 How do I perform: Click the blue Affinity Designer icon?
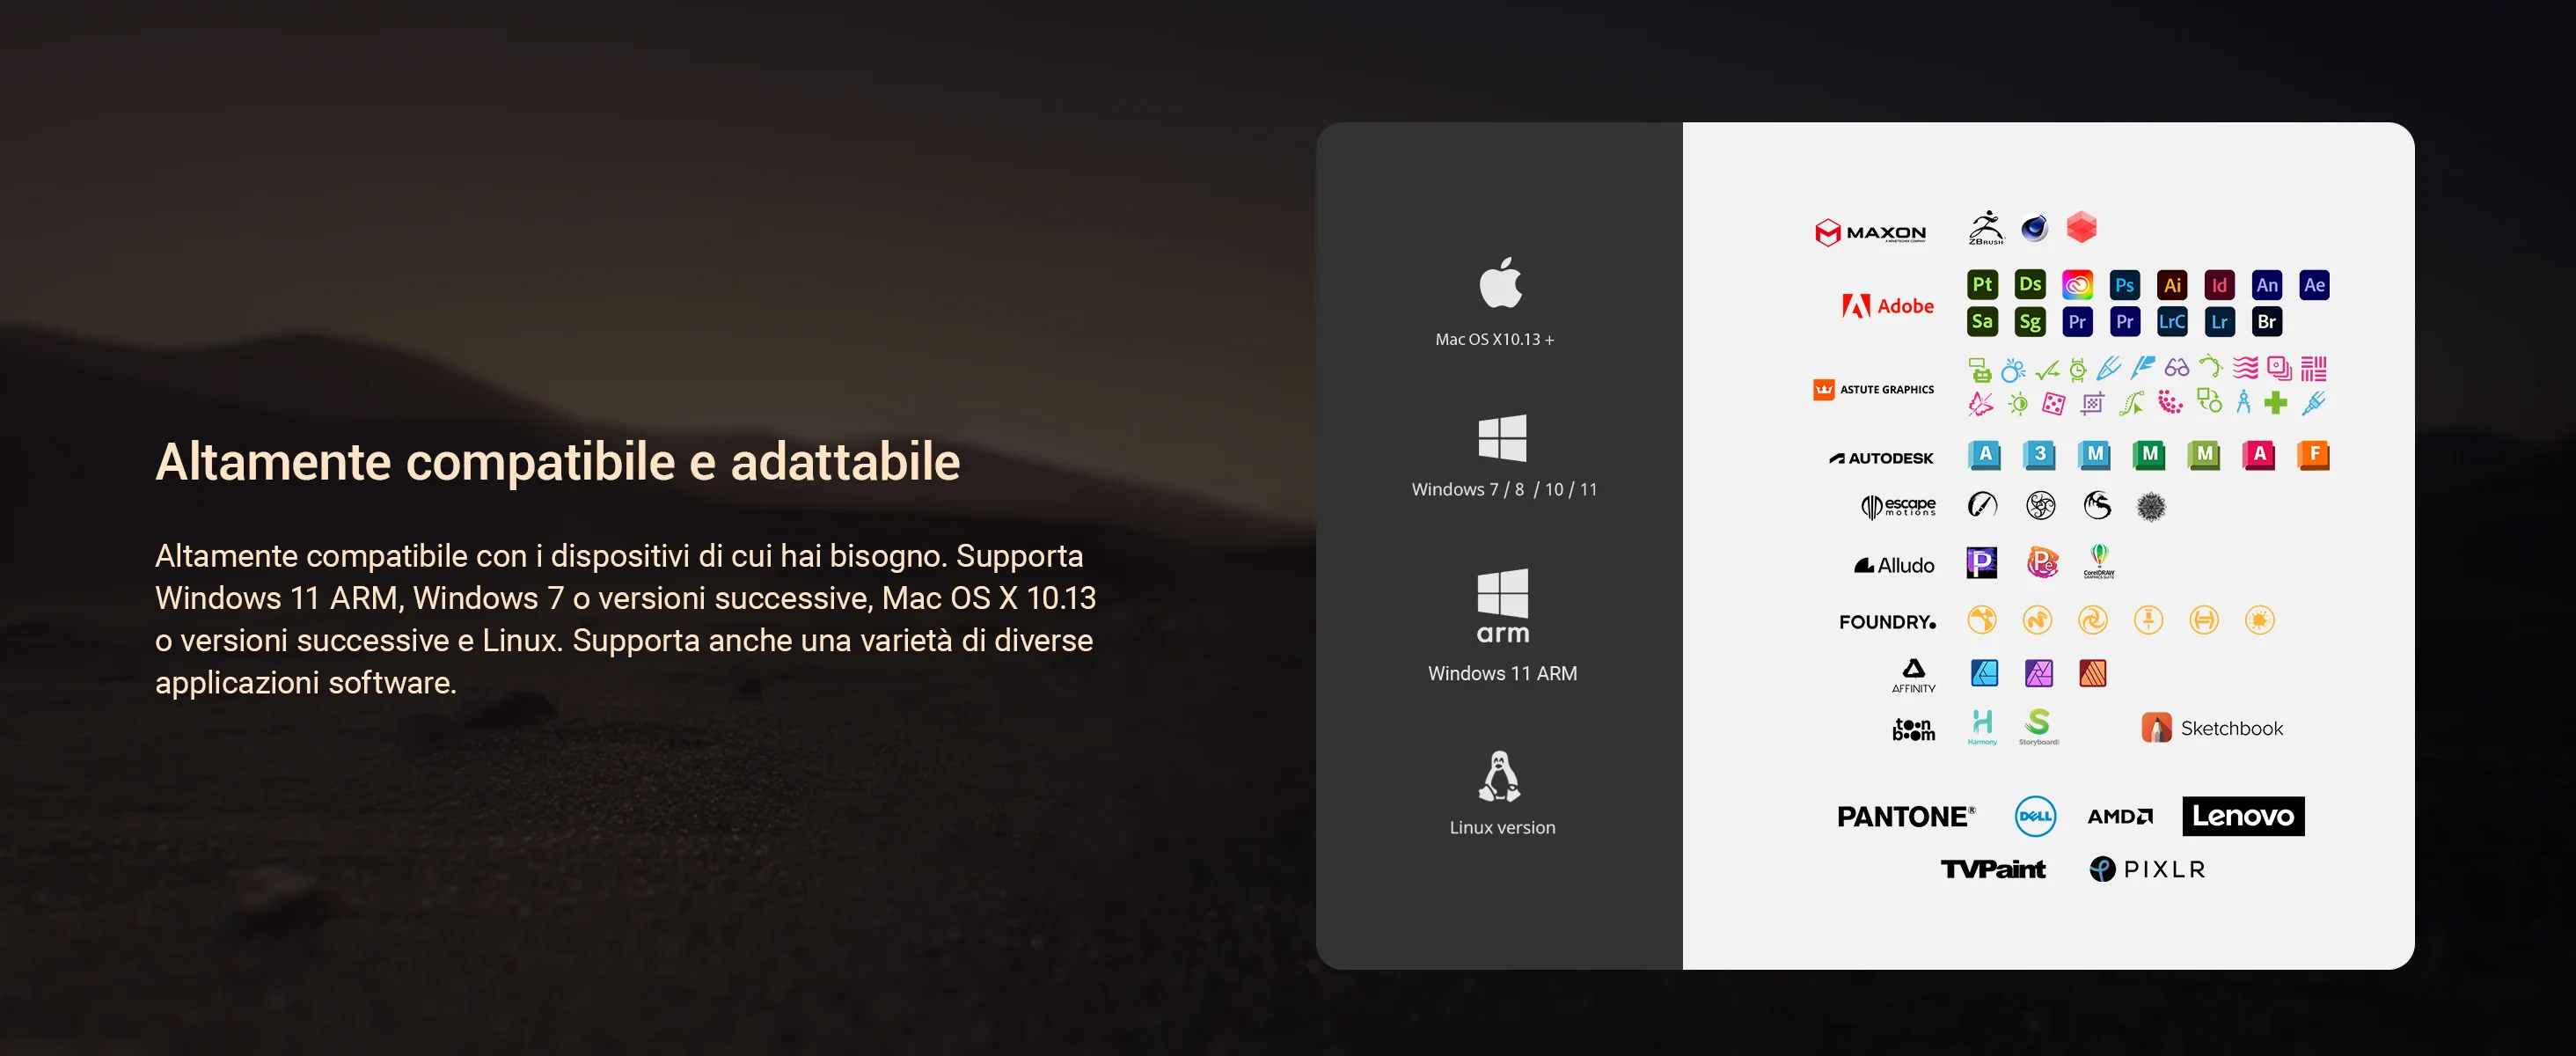pos(1984,673)
